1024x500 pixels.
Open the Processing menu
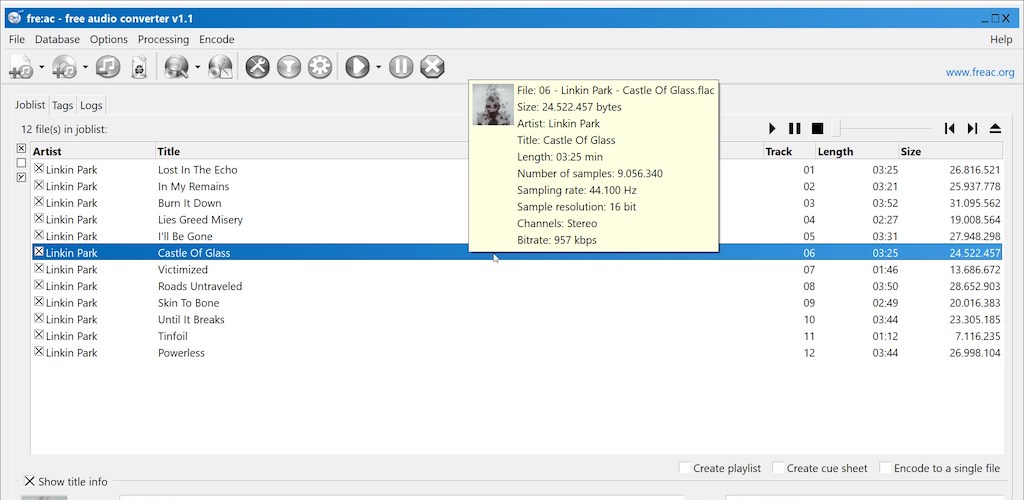coord(163,39)
